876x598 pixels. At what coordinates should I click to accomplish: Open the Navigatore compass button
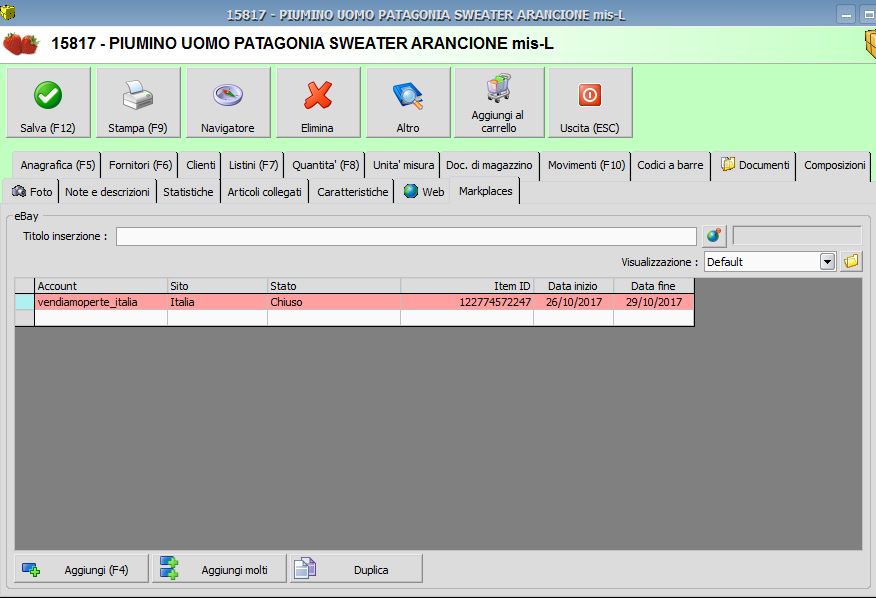click(x=228, y=102)
